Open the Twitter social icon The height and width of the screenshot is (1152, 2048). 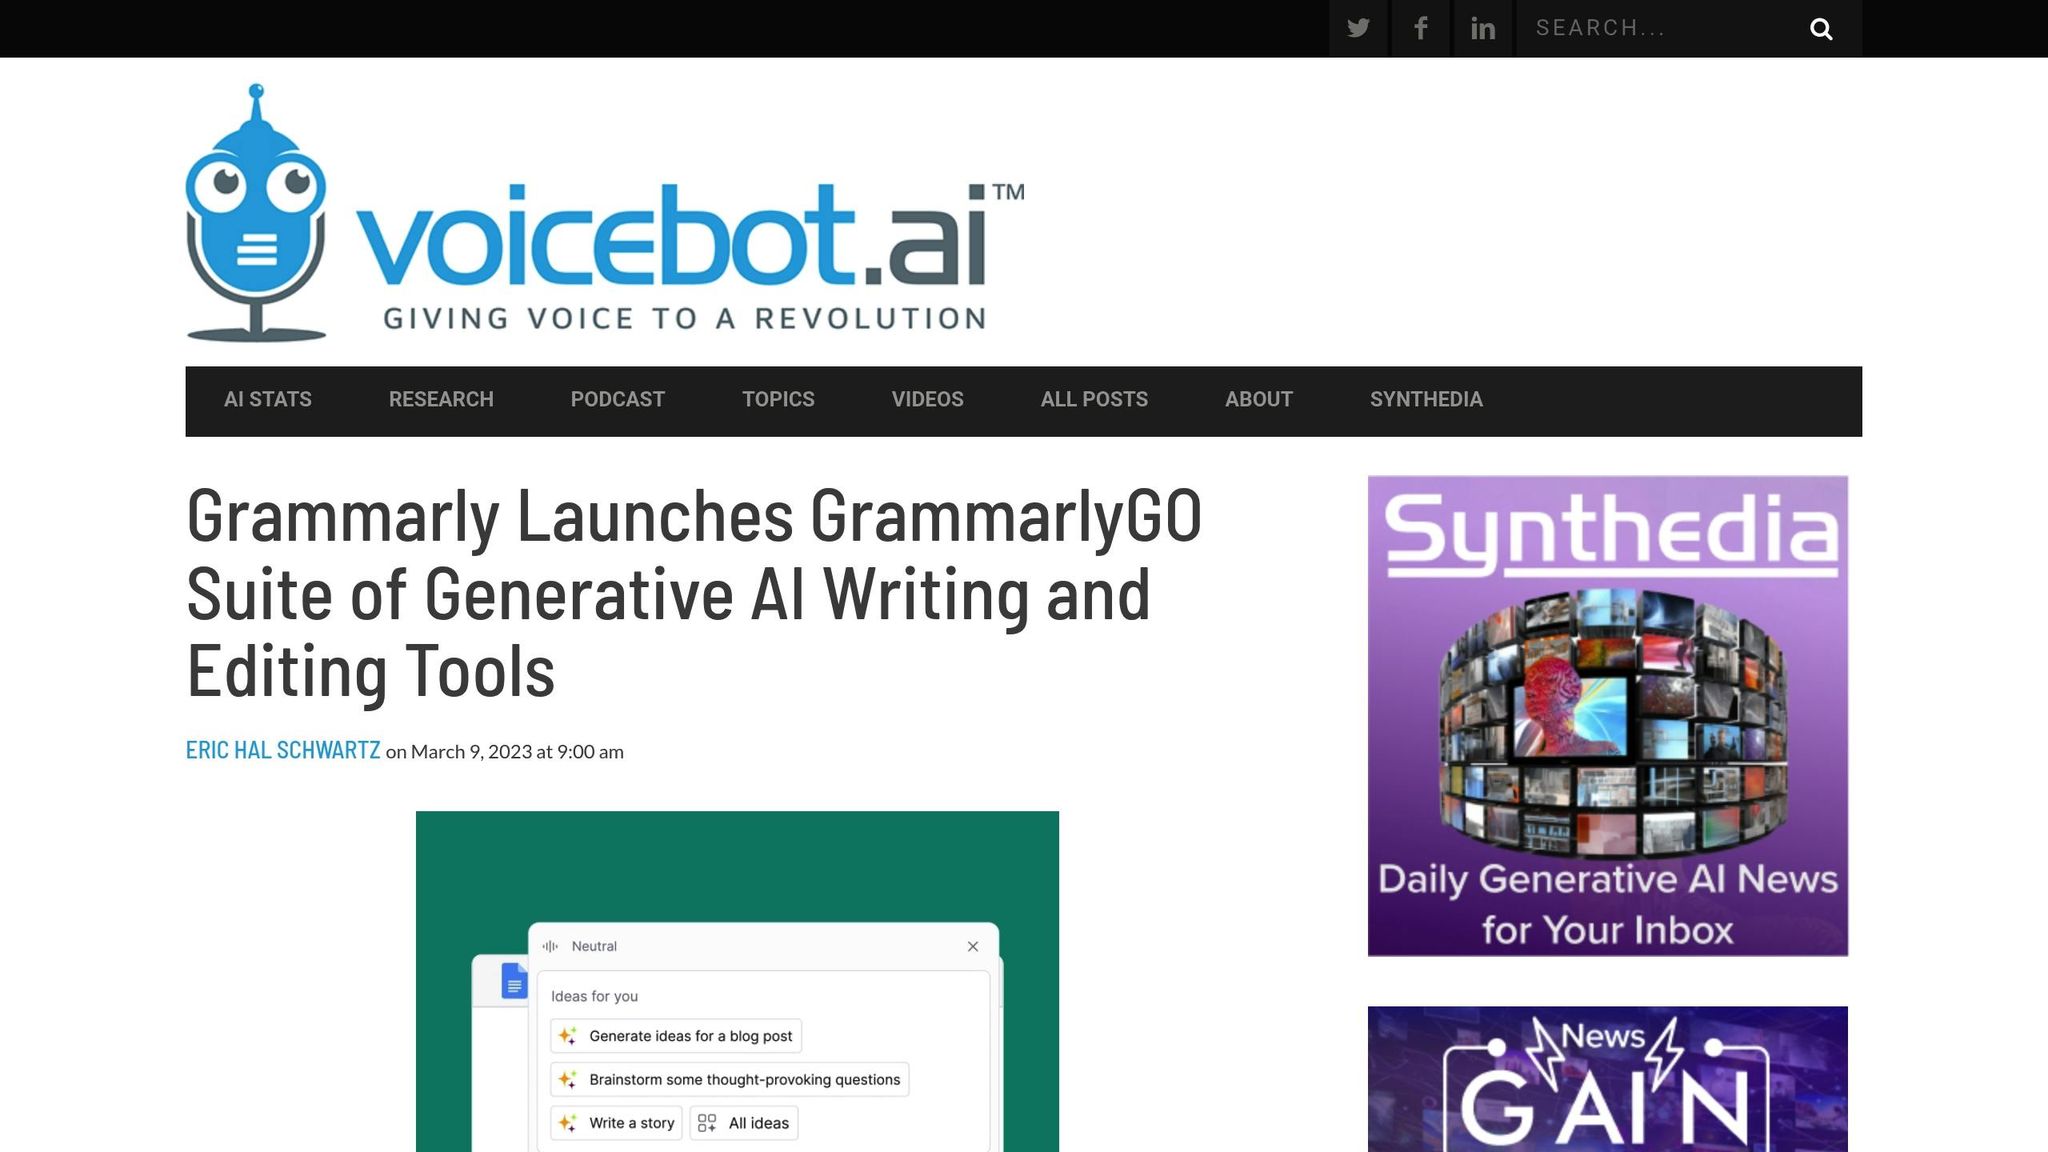click(x=1357, y=28)
